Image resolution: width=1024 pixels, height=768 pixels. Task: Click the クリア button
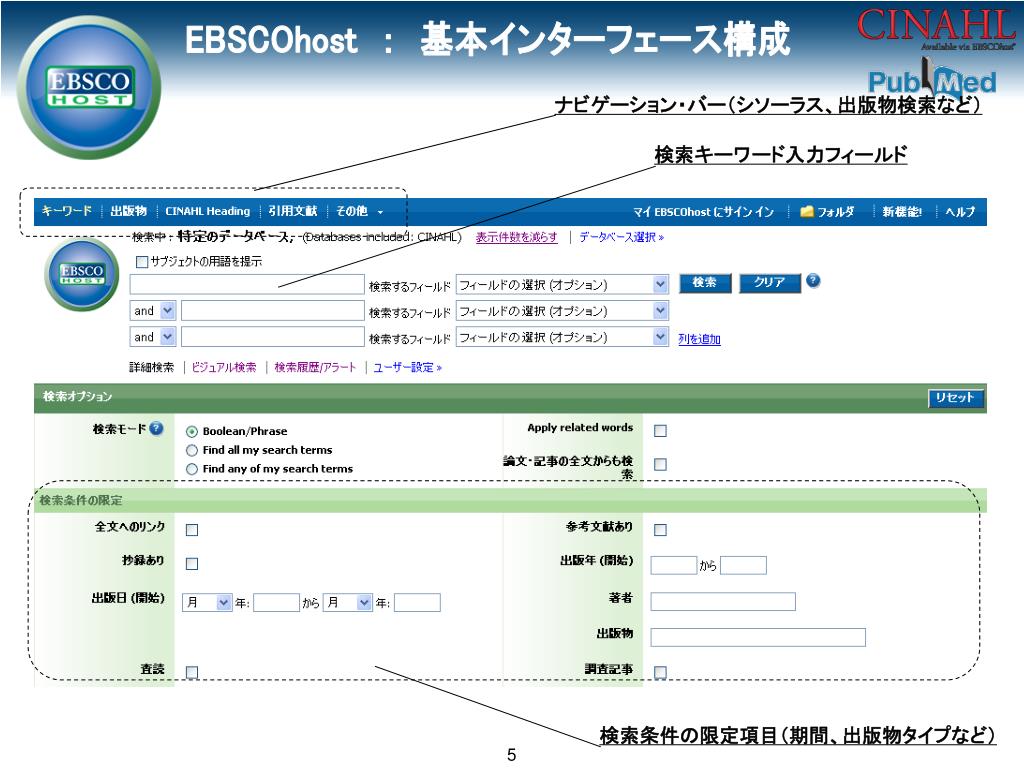coord(769,282)
